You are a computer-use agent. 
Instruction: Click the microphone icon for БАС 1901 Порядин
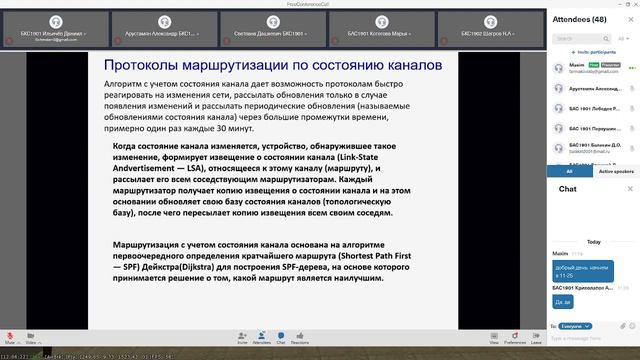point(632,128)
